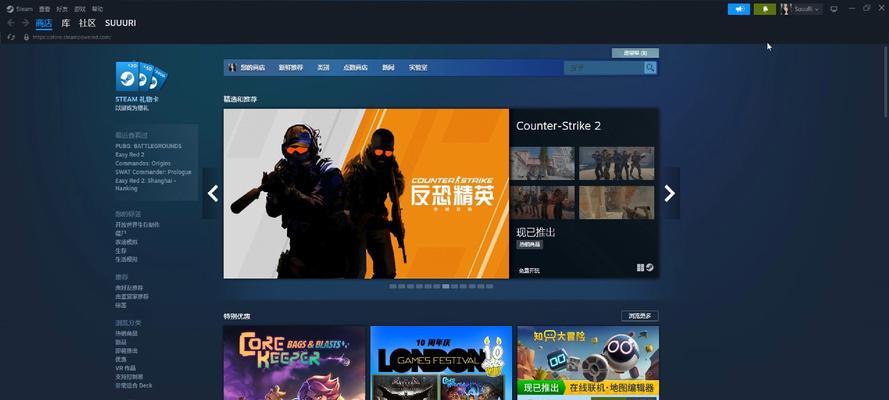Switch to the 库 (Library) tab
Viewport: 889px width, 400px height.
click(66, 23)
